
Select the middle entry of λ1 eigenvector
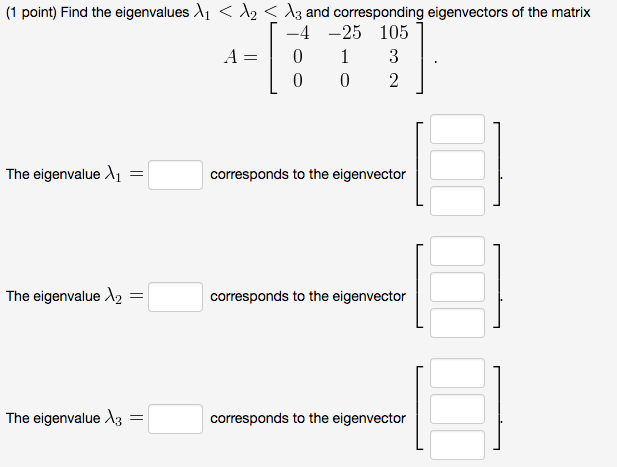(457, 165)
